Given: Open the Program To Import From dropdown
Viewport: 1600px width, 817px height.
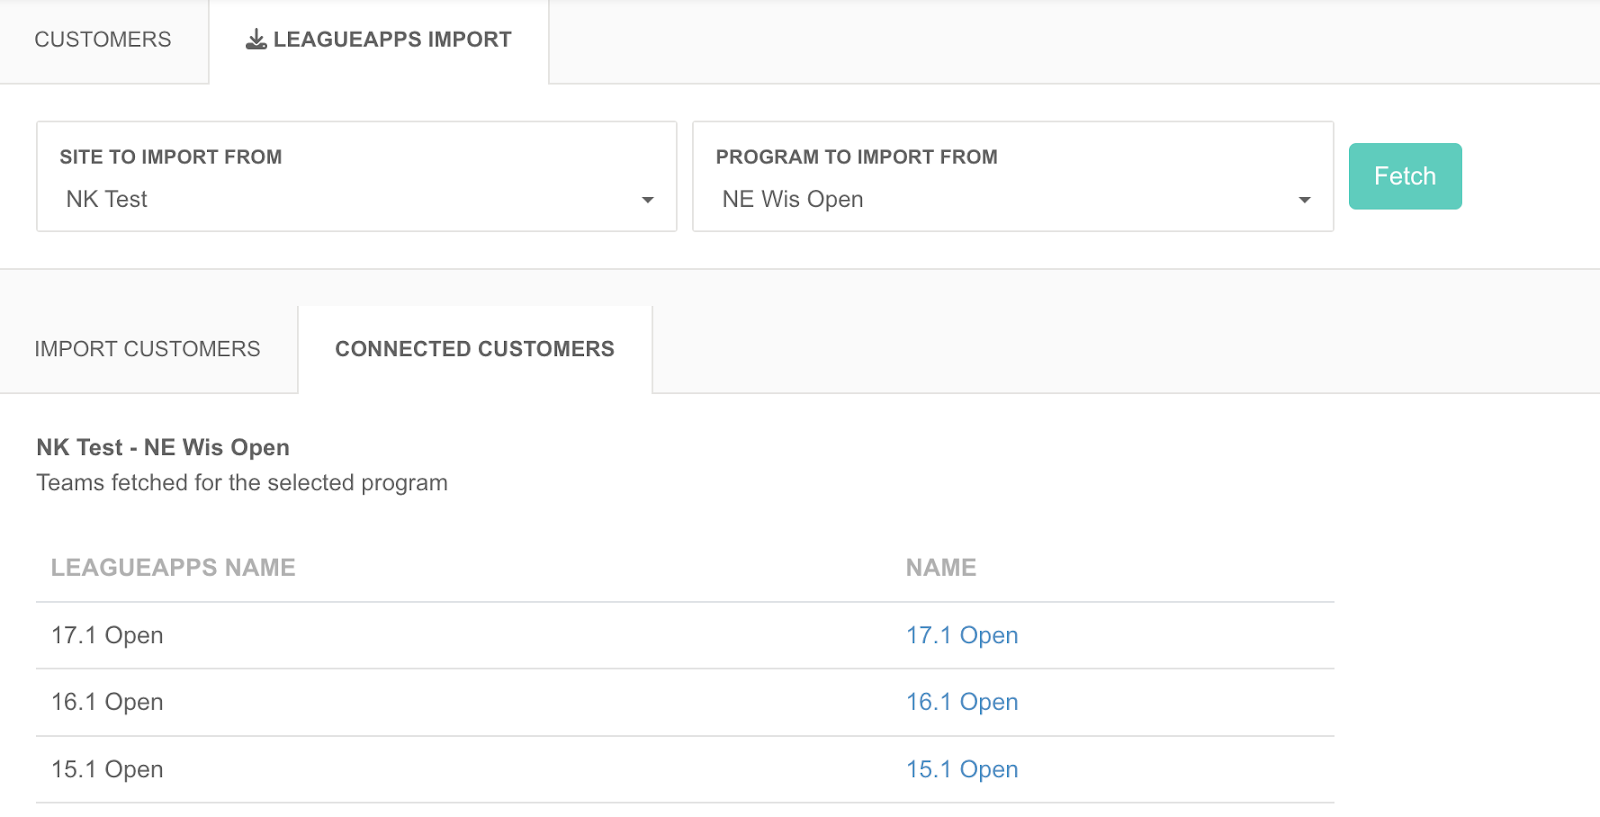Looking at the screenshot, I should point(1013,177).
